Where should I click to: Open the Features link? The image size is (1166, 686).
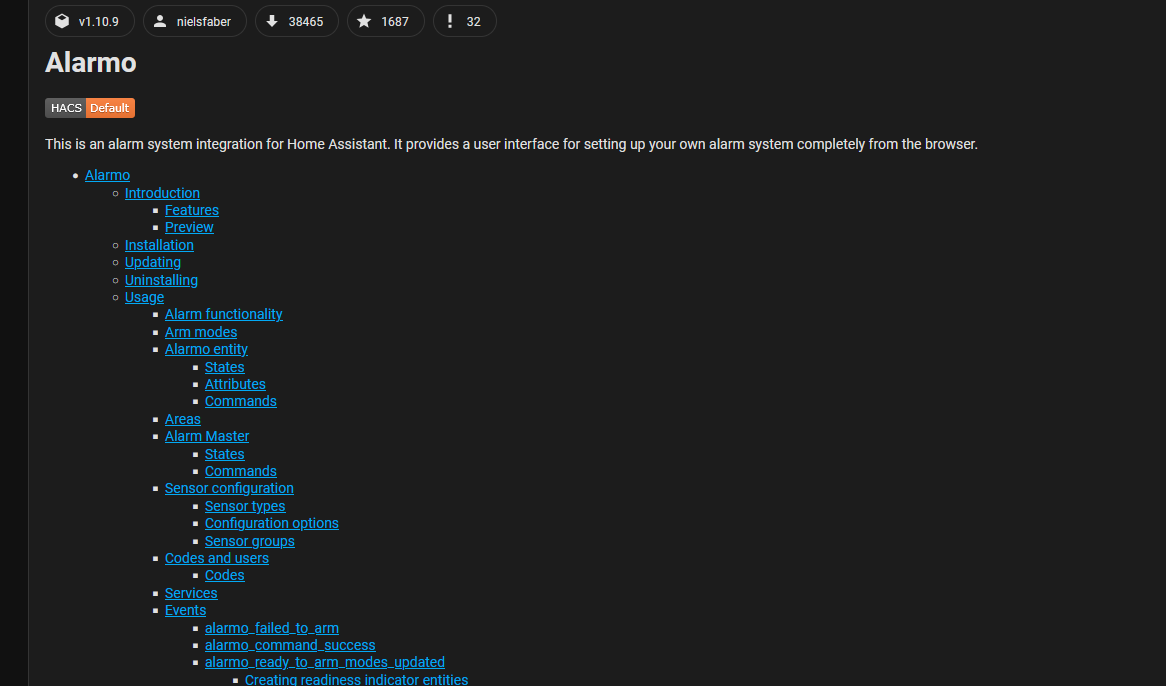[x=192, y=210]
